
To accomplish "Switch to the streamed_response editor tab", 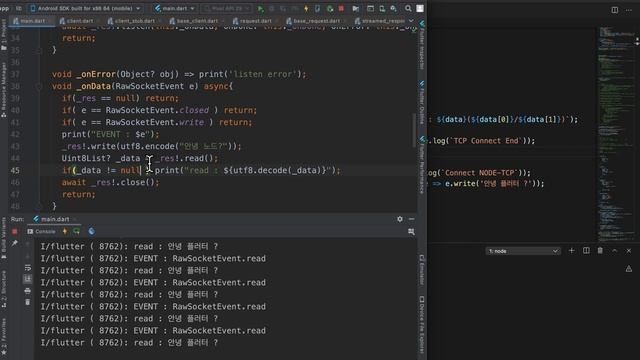I will pos(380,21).
